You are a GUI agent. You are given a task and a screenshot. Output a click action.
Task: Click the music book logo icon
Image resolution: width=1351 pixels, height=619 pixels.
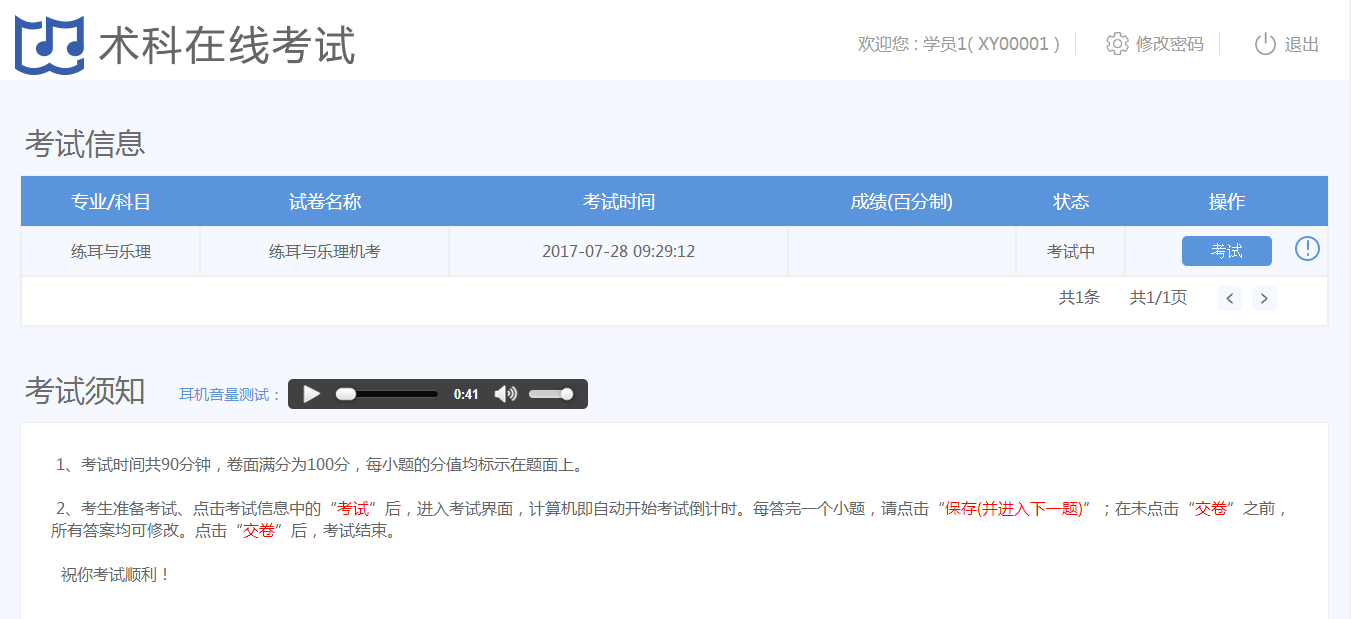(49, 45)
